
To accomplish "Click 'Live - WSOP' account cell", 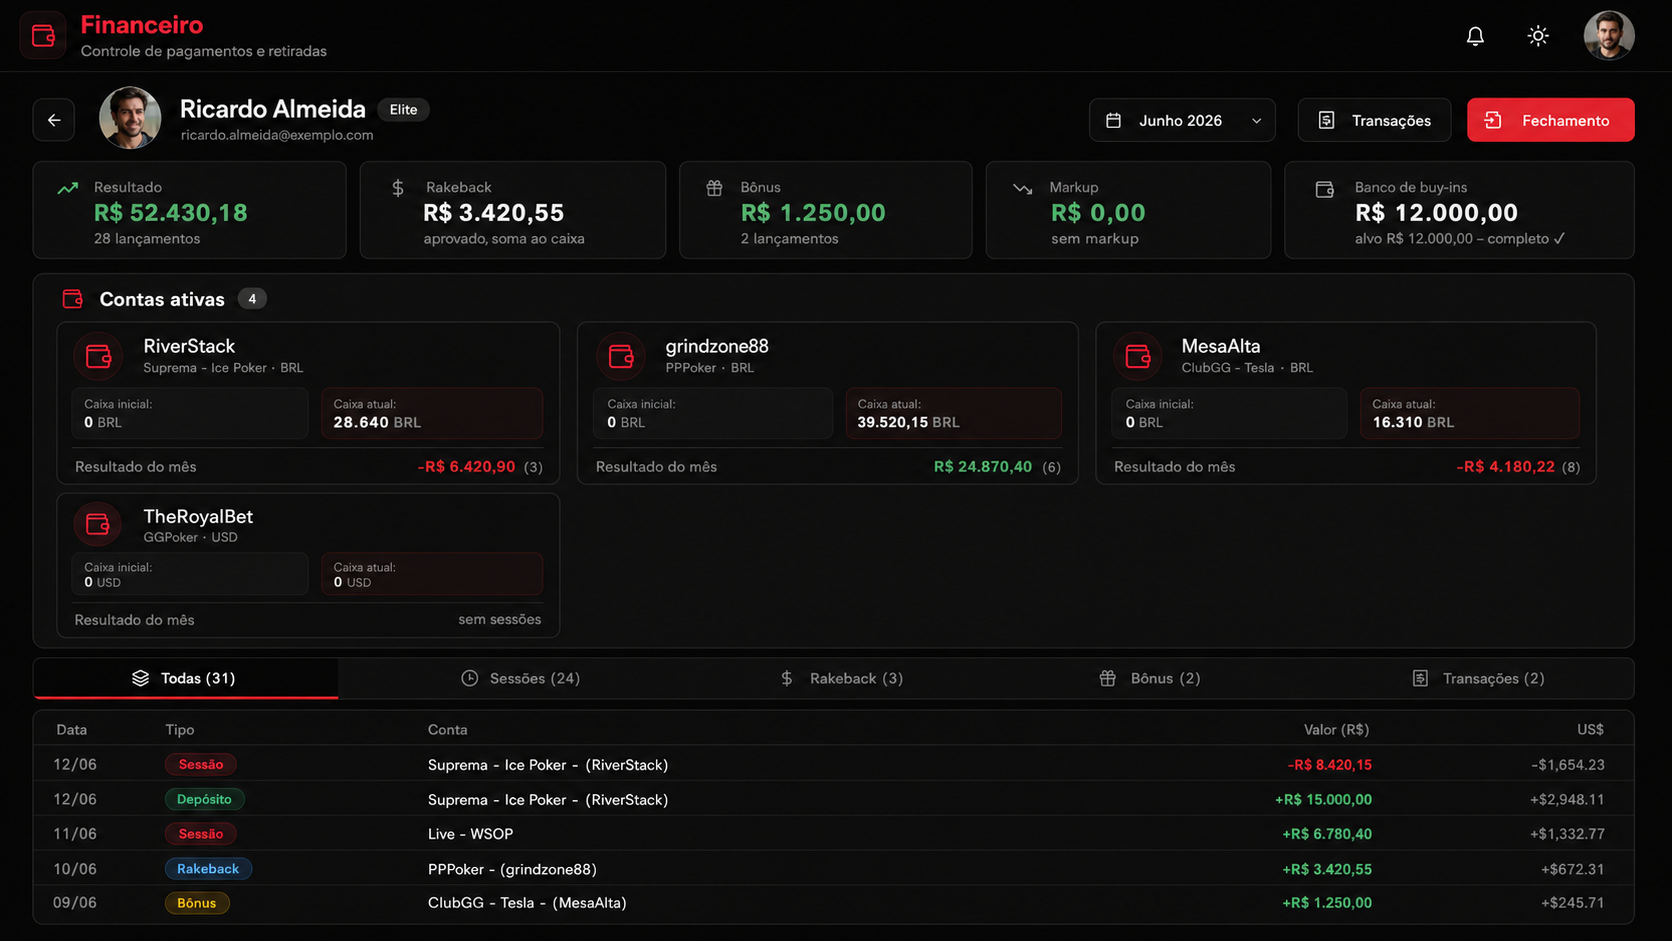I will [x=470, y=834].
